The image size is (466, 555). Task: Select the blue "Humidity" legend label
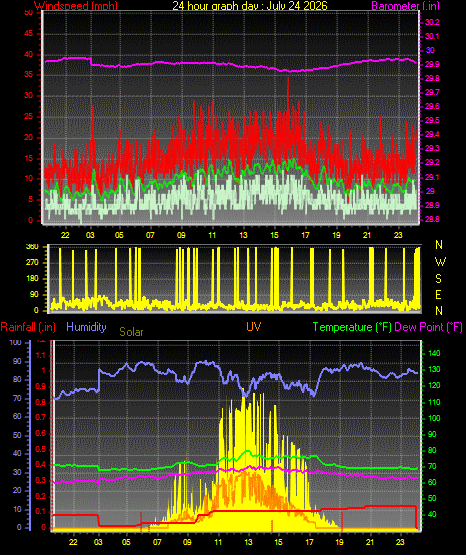point(86,327)
